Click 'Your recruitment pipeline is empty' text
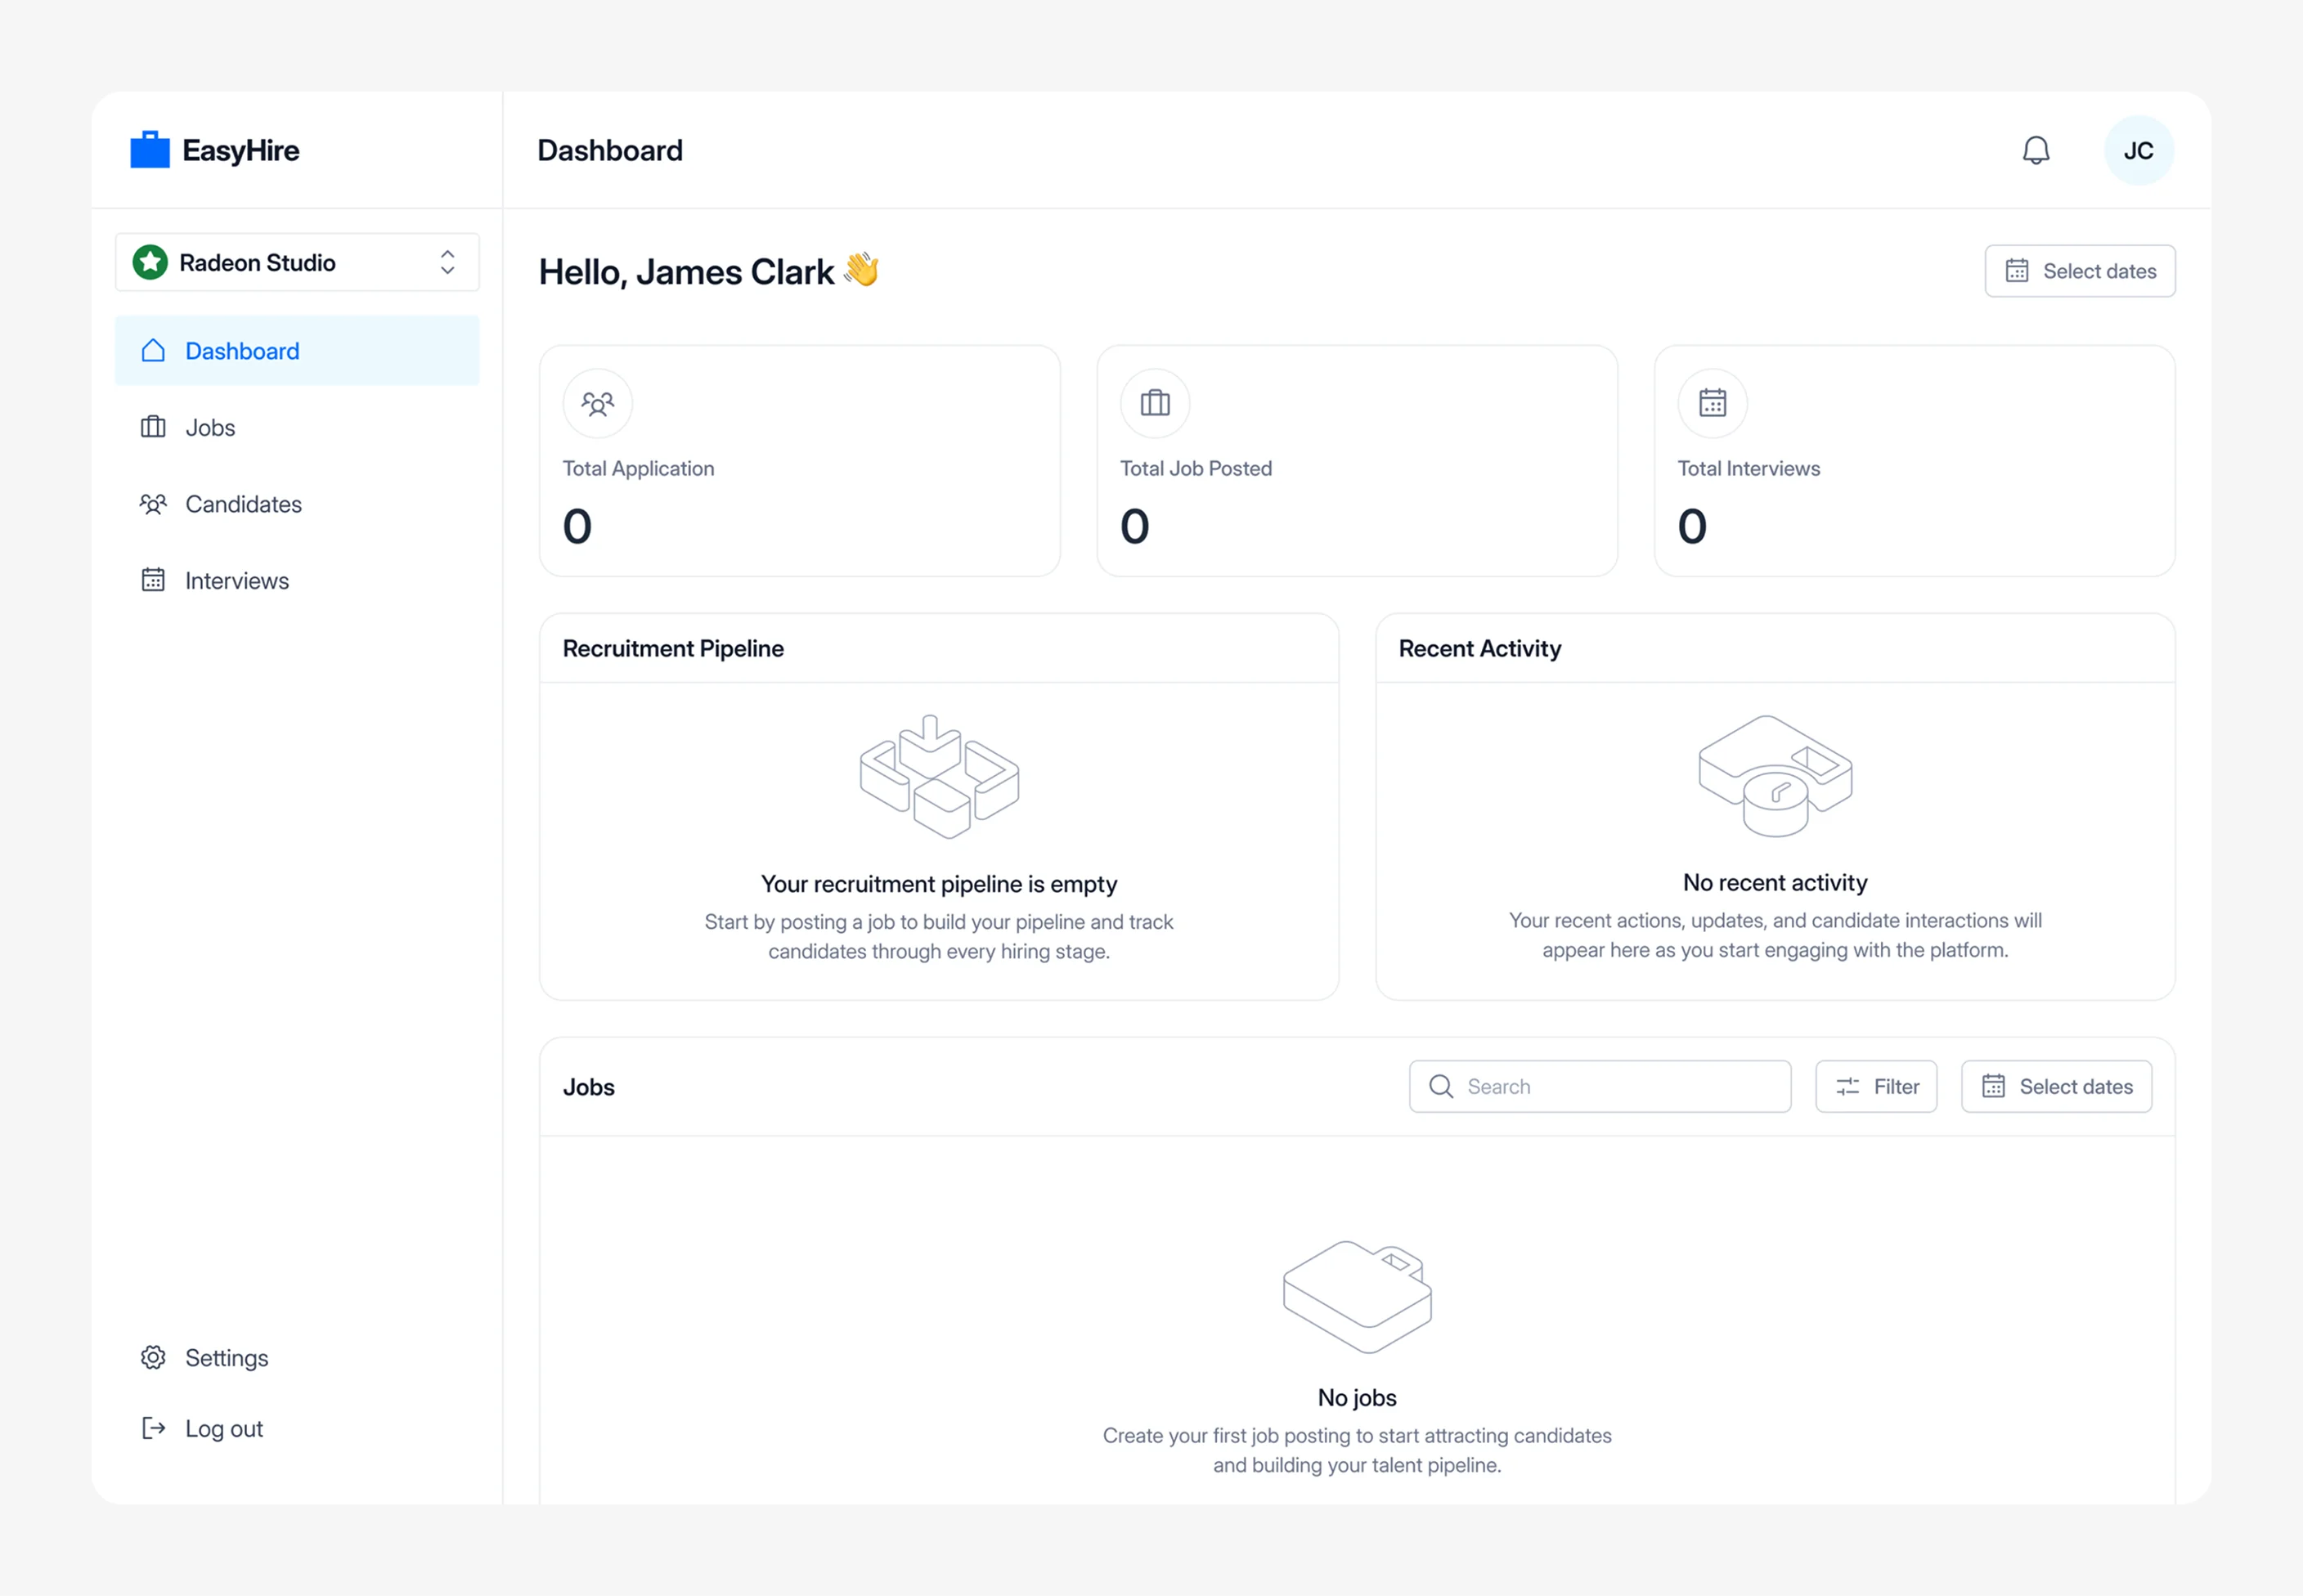Screen dimensions: 2303x1596 tap(939, 884)
